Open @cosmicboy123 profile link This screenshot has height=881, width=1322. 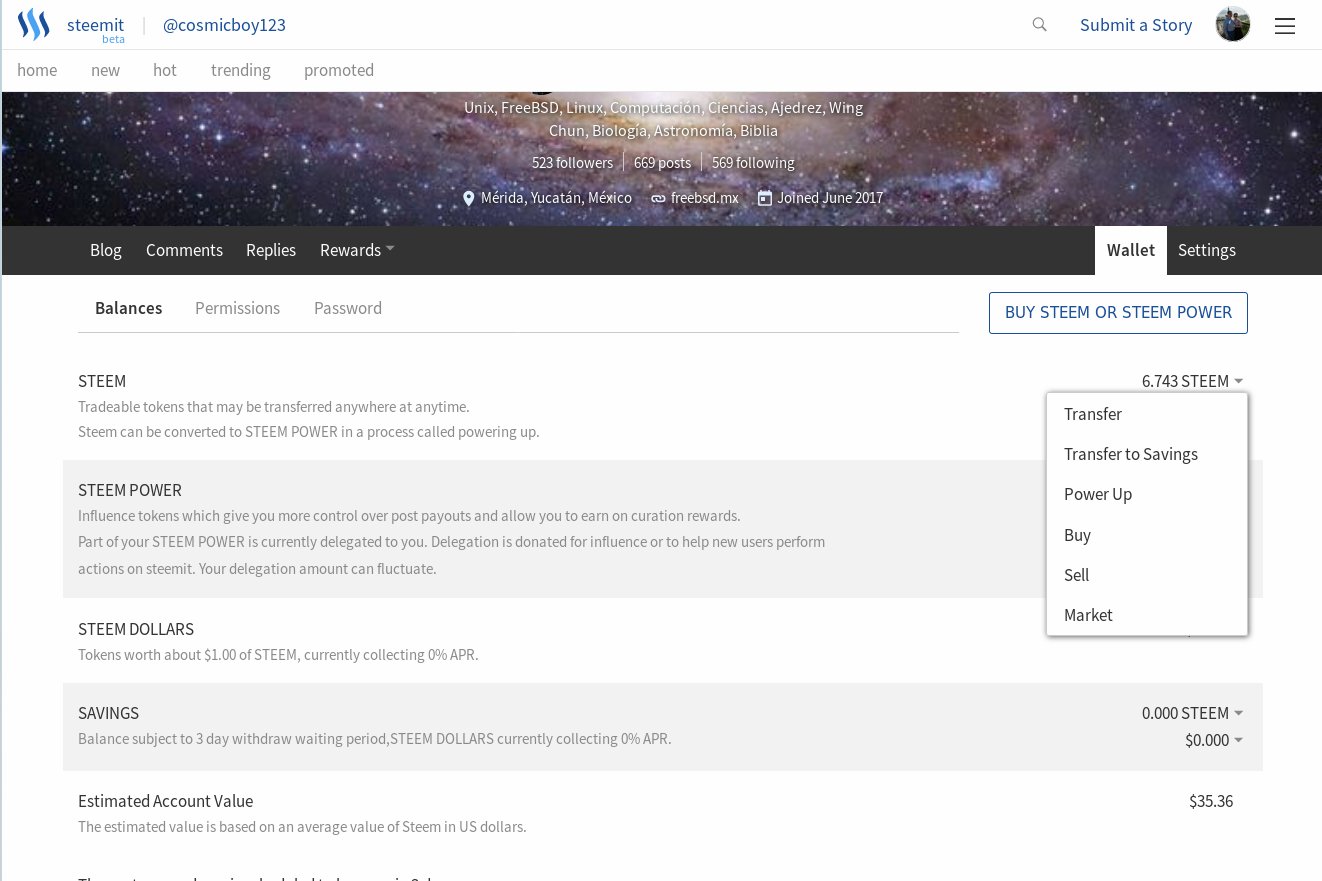224,25
